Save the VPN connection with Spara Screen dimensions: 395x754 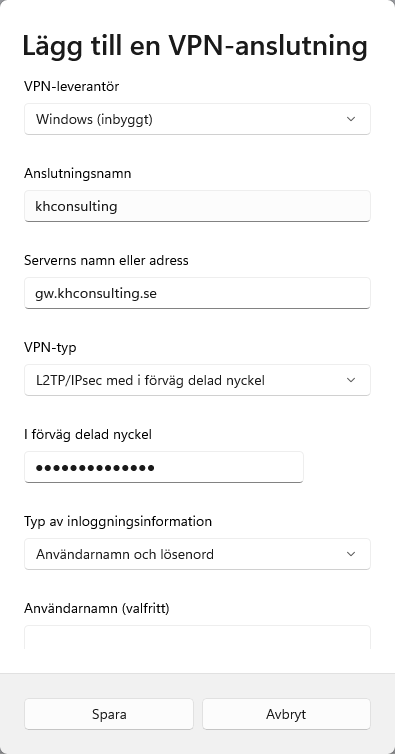click(x=109, y=714)
